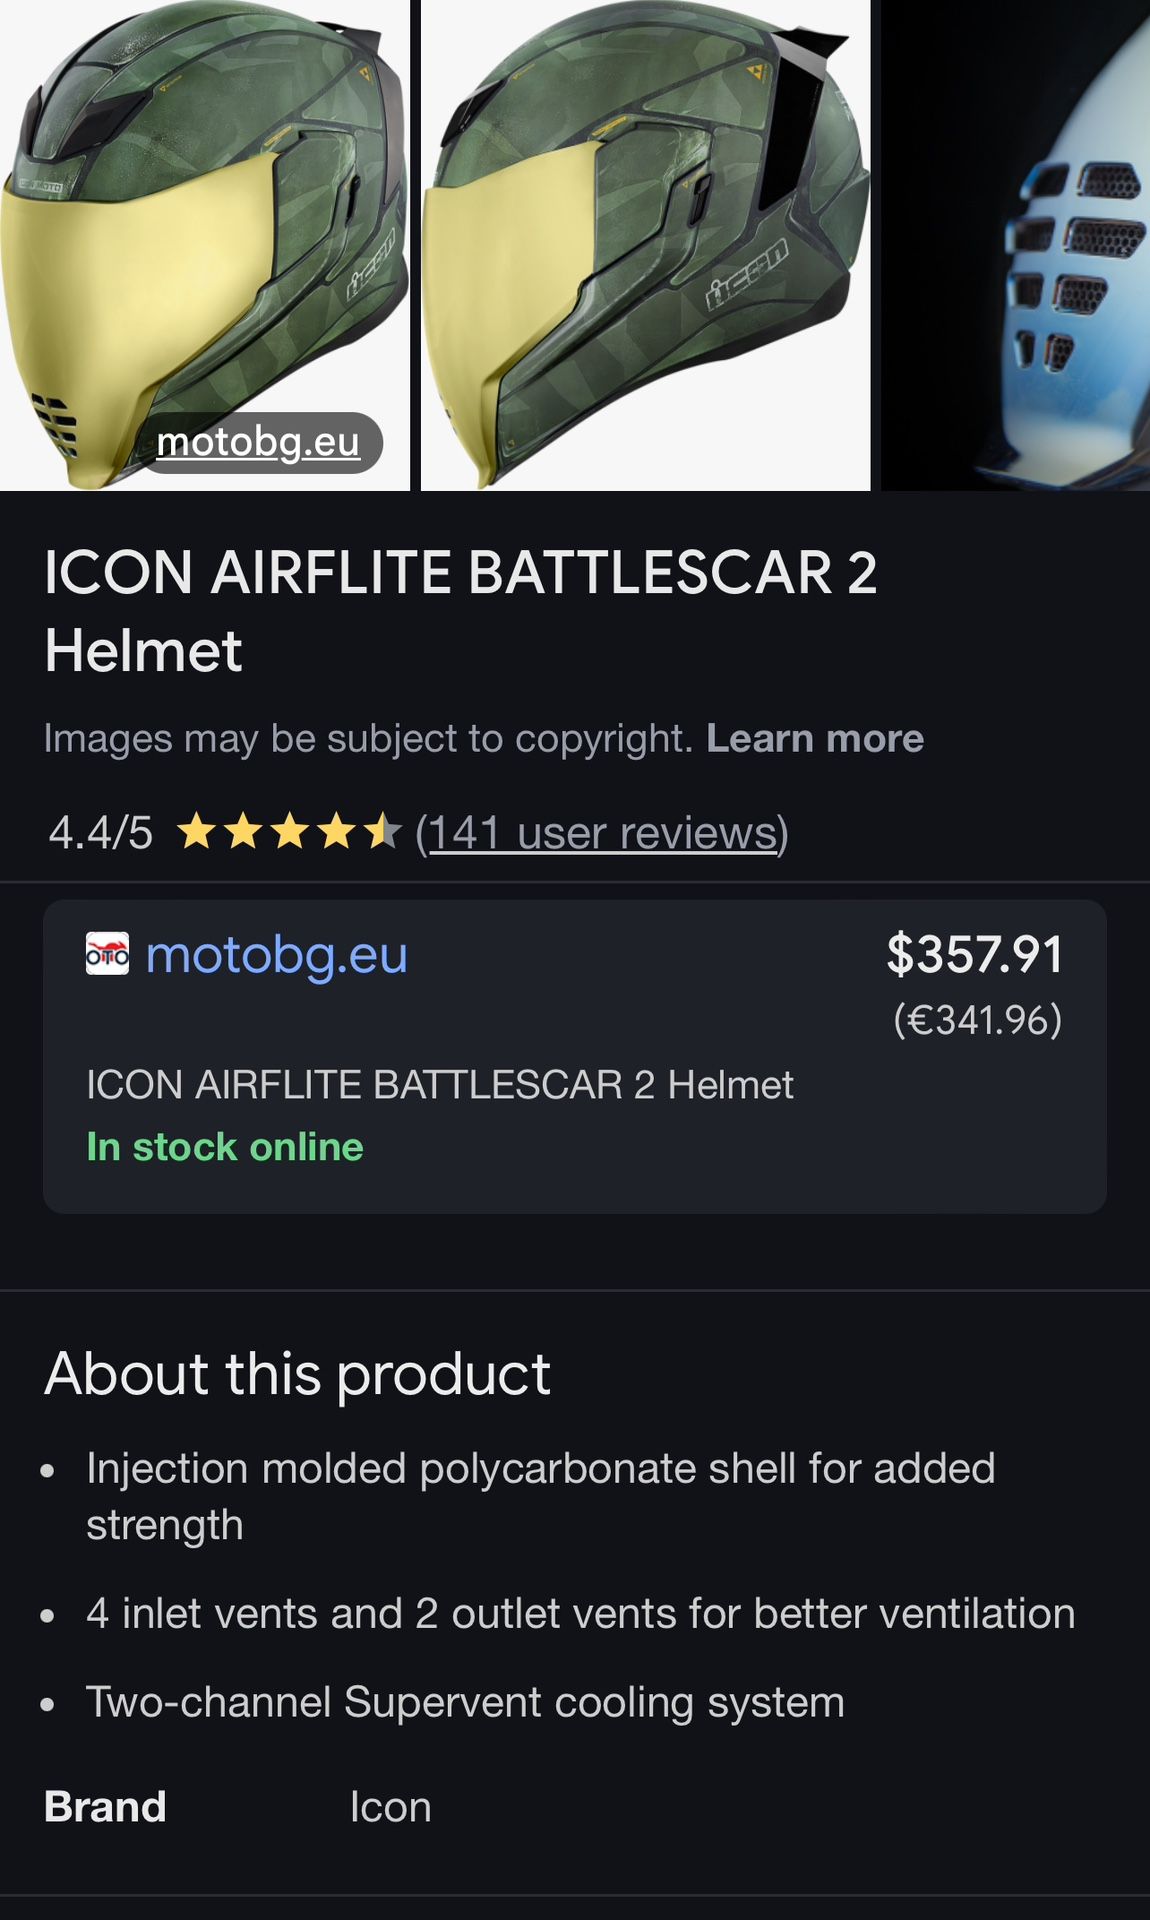Click the In stock online status
Image resolution: width=1150 pixels, height=1920 pixels.
[x=225, y=1147]
